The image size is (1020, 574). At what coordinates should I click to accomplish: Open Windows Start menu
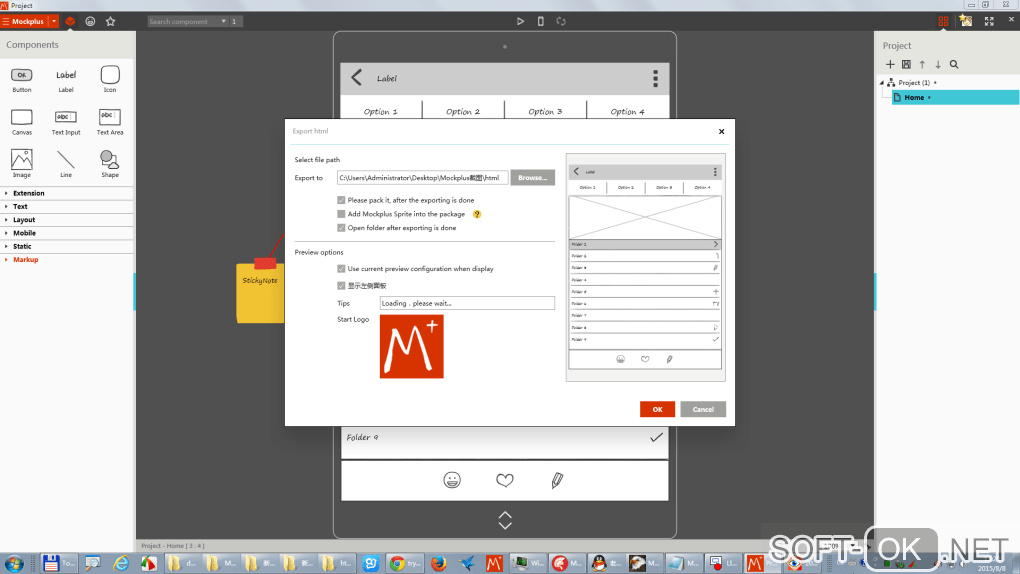(14, 564)
